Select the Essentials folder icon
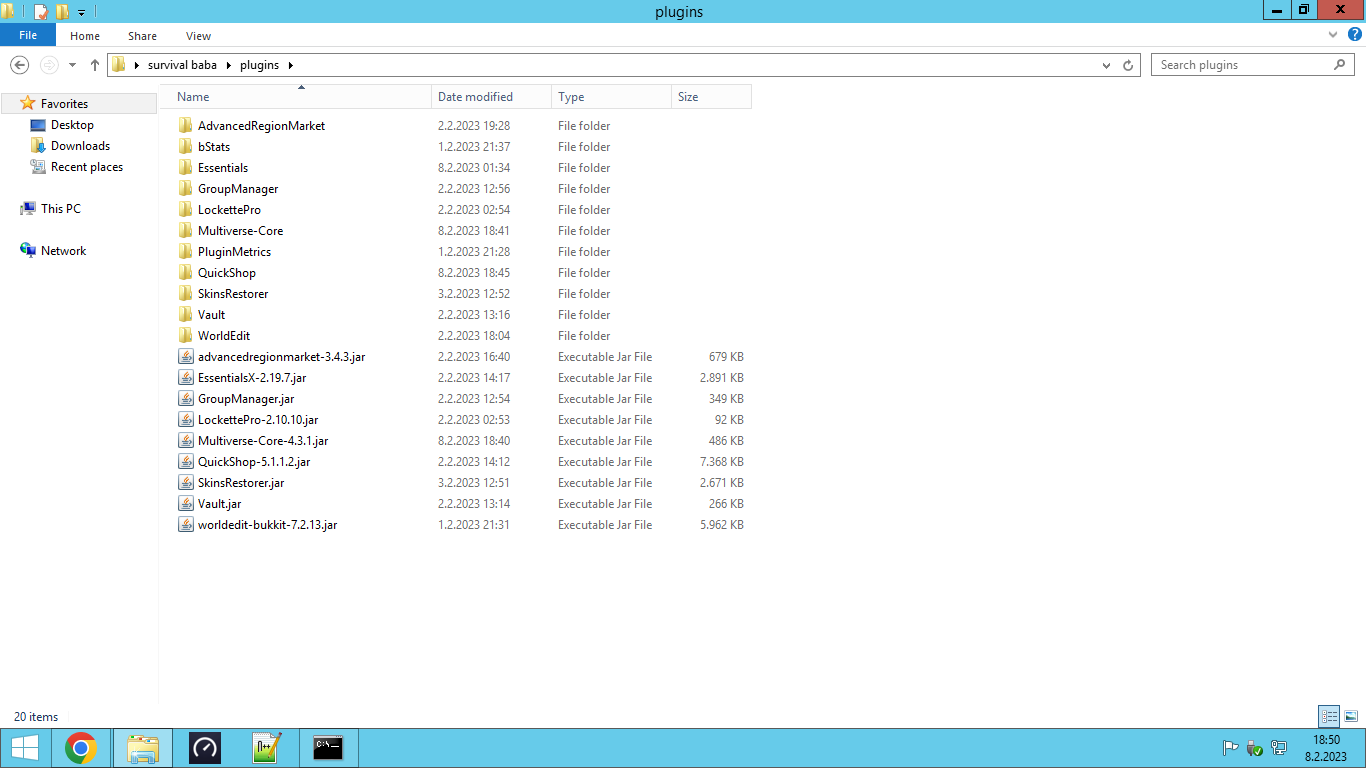Screen dimensions: 1366x768 tap(186, 168)
